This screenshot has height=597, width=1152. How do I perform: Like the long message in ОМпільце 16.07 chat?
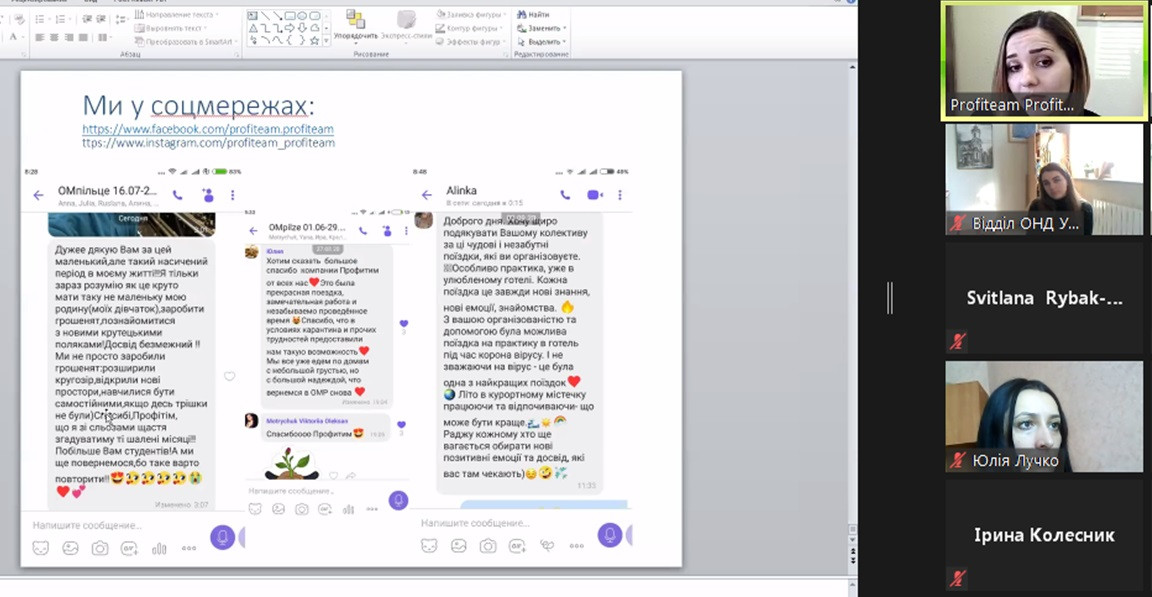tap(230, 377)
